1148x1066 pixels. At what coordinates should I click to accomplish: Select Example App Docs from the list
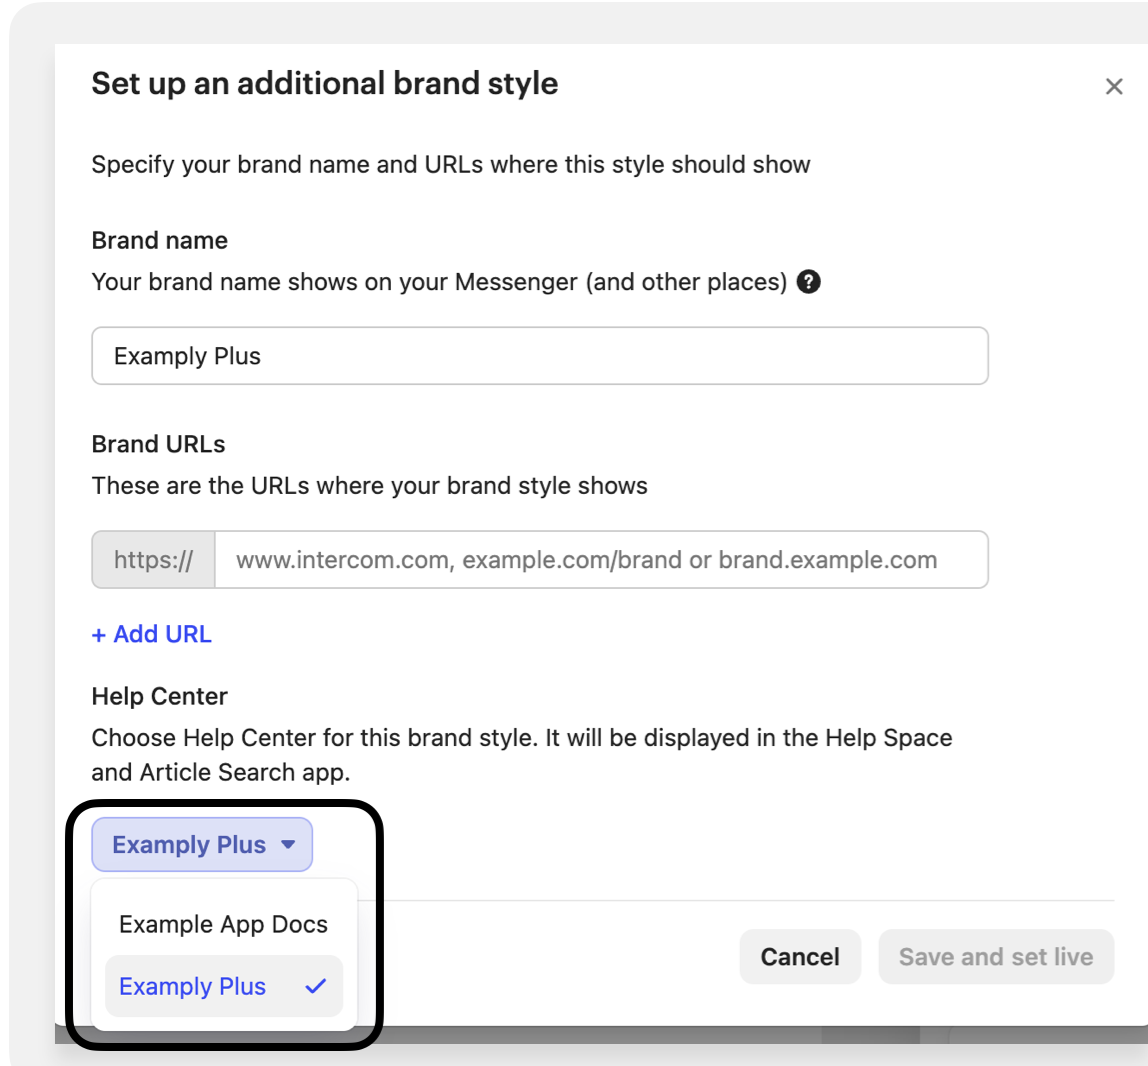pyautogui.click(x=223, y=924)
